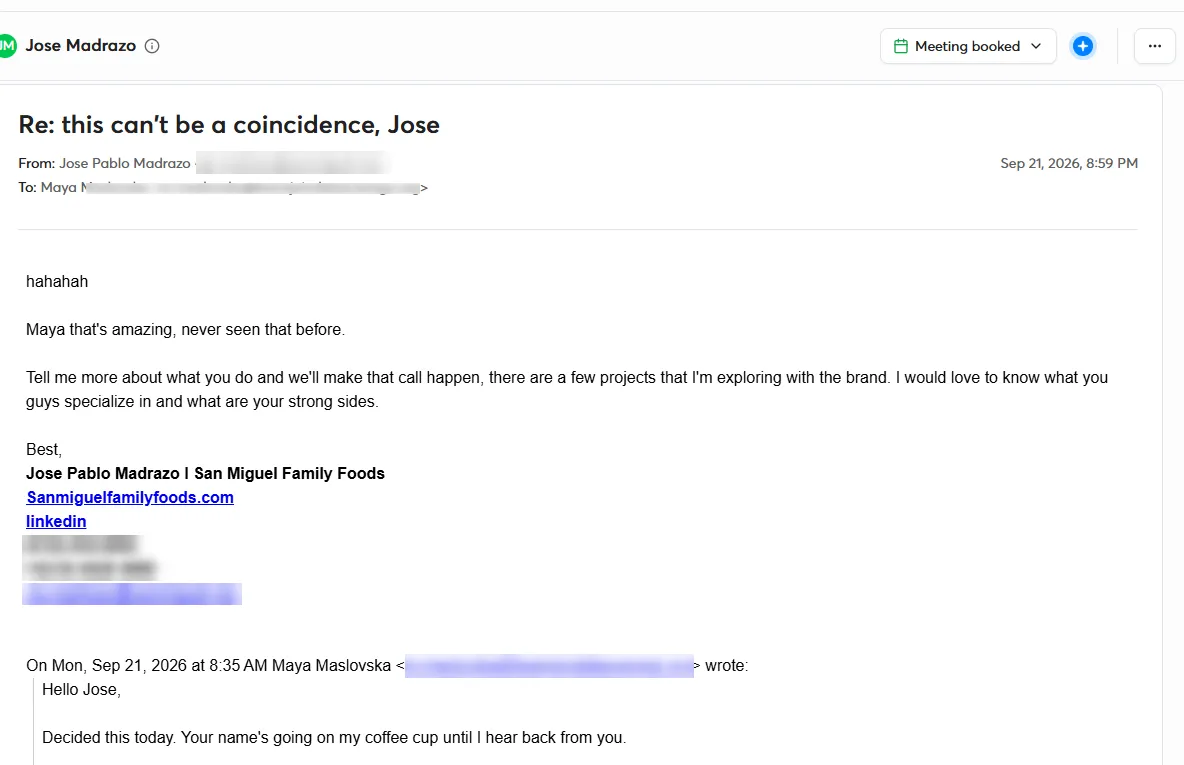This screenshot has width=1184, height=765.
Task: Click the signature line 'Jose Pablo Madrazo I San Miguel Family Foods'
Action: click(205, 473)
